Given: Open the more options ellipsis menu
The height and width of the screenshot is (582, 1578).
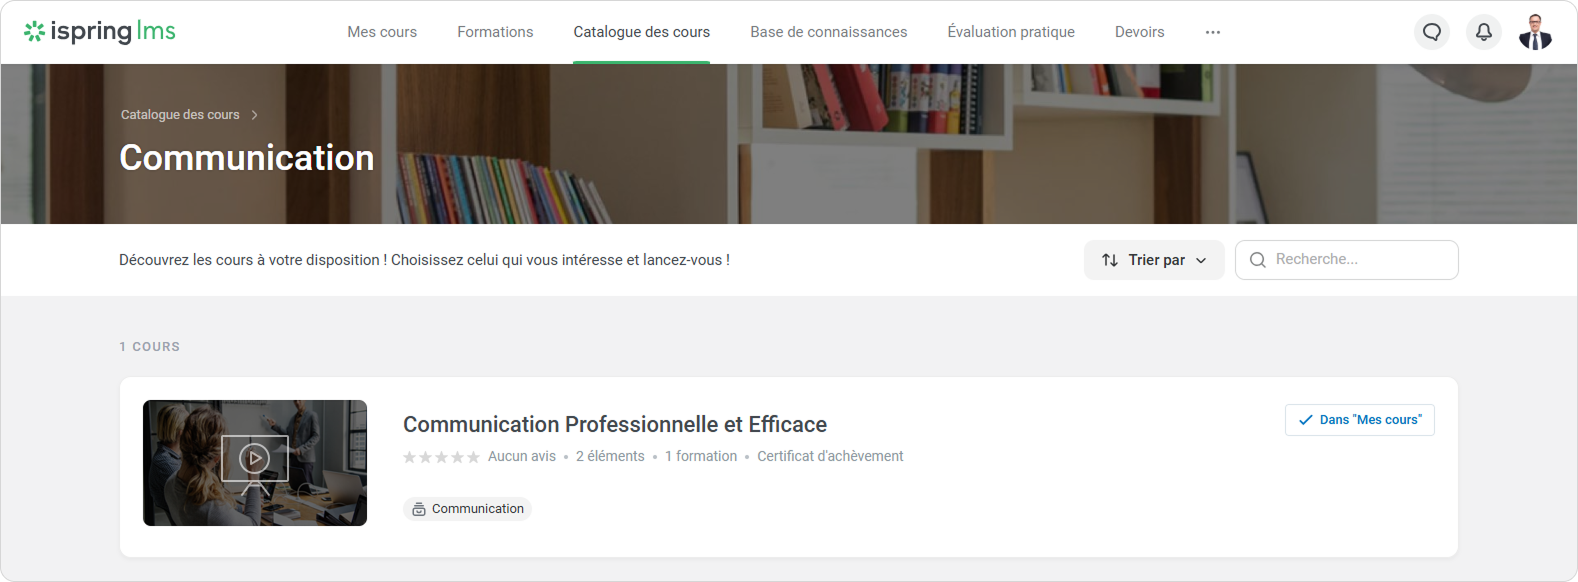Looking at the screenshot, I should click(1212, 32).
